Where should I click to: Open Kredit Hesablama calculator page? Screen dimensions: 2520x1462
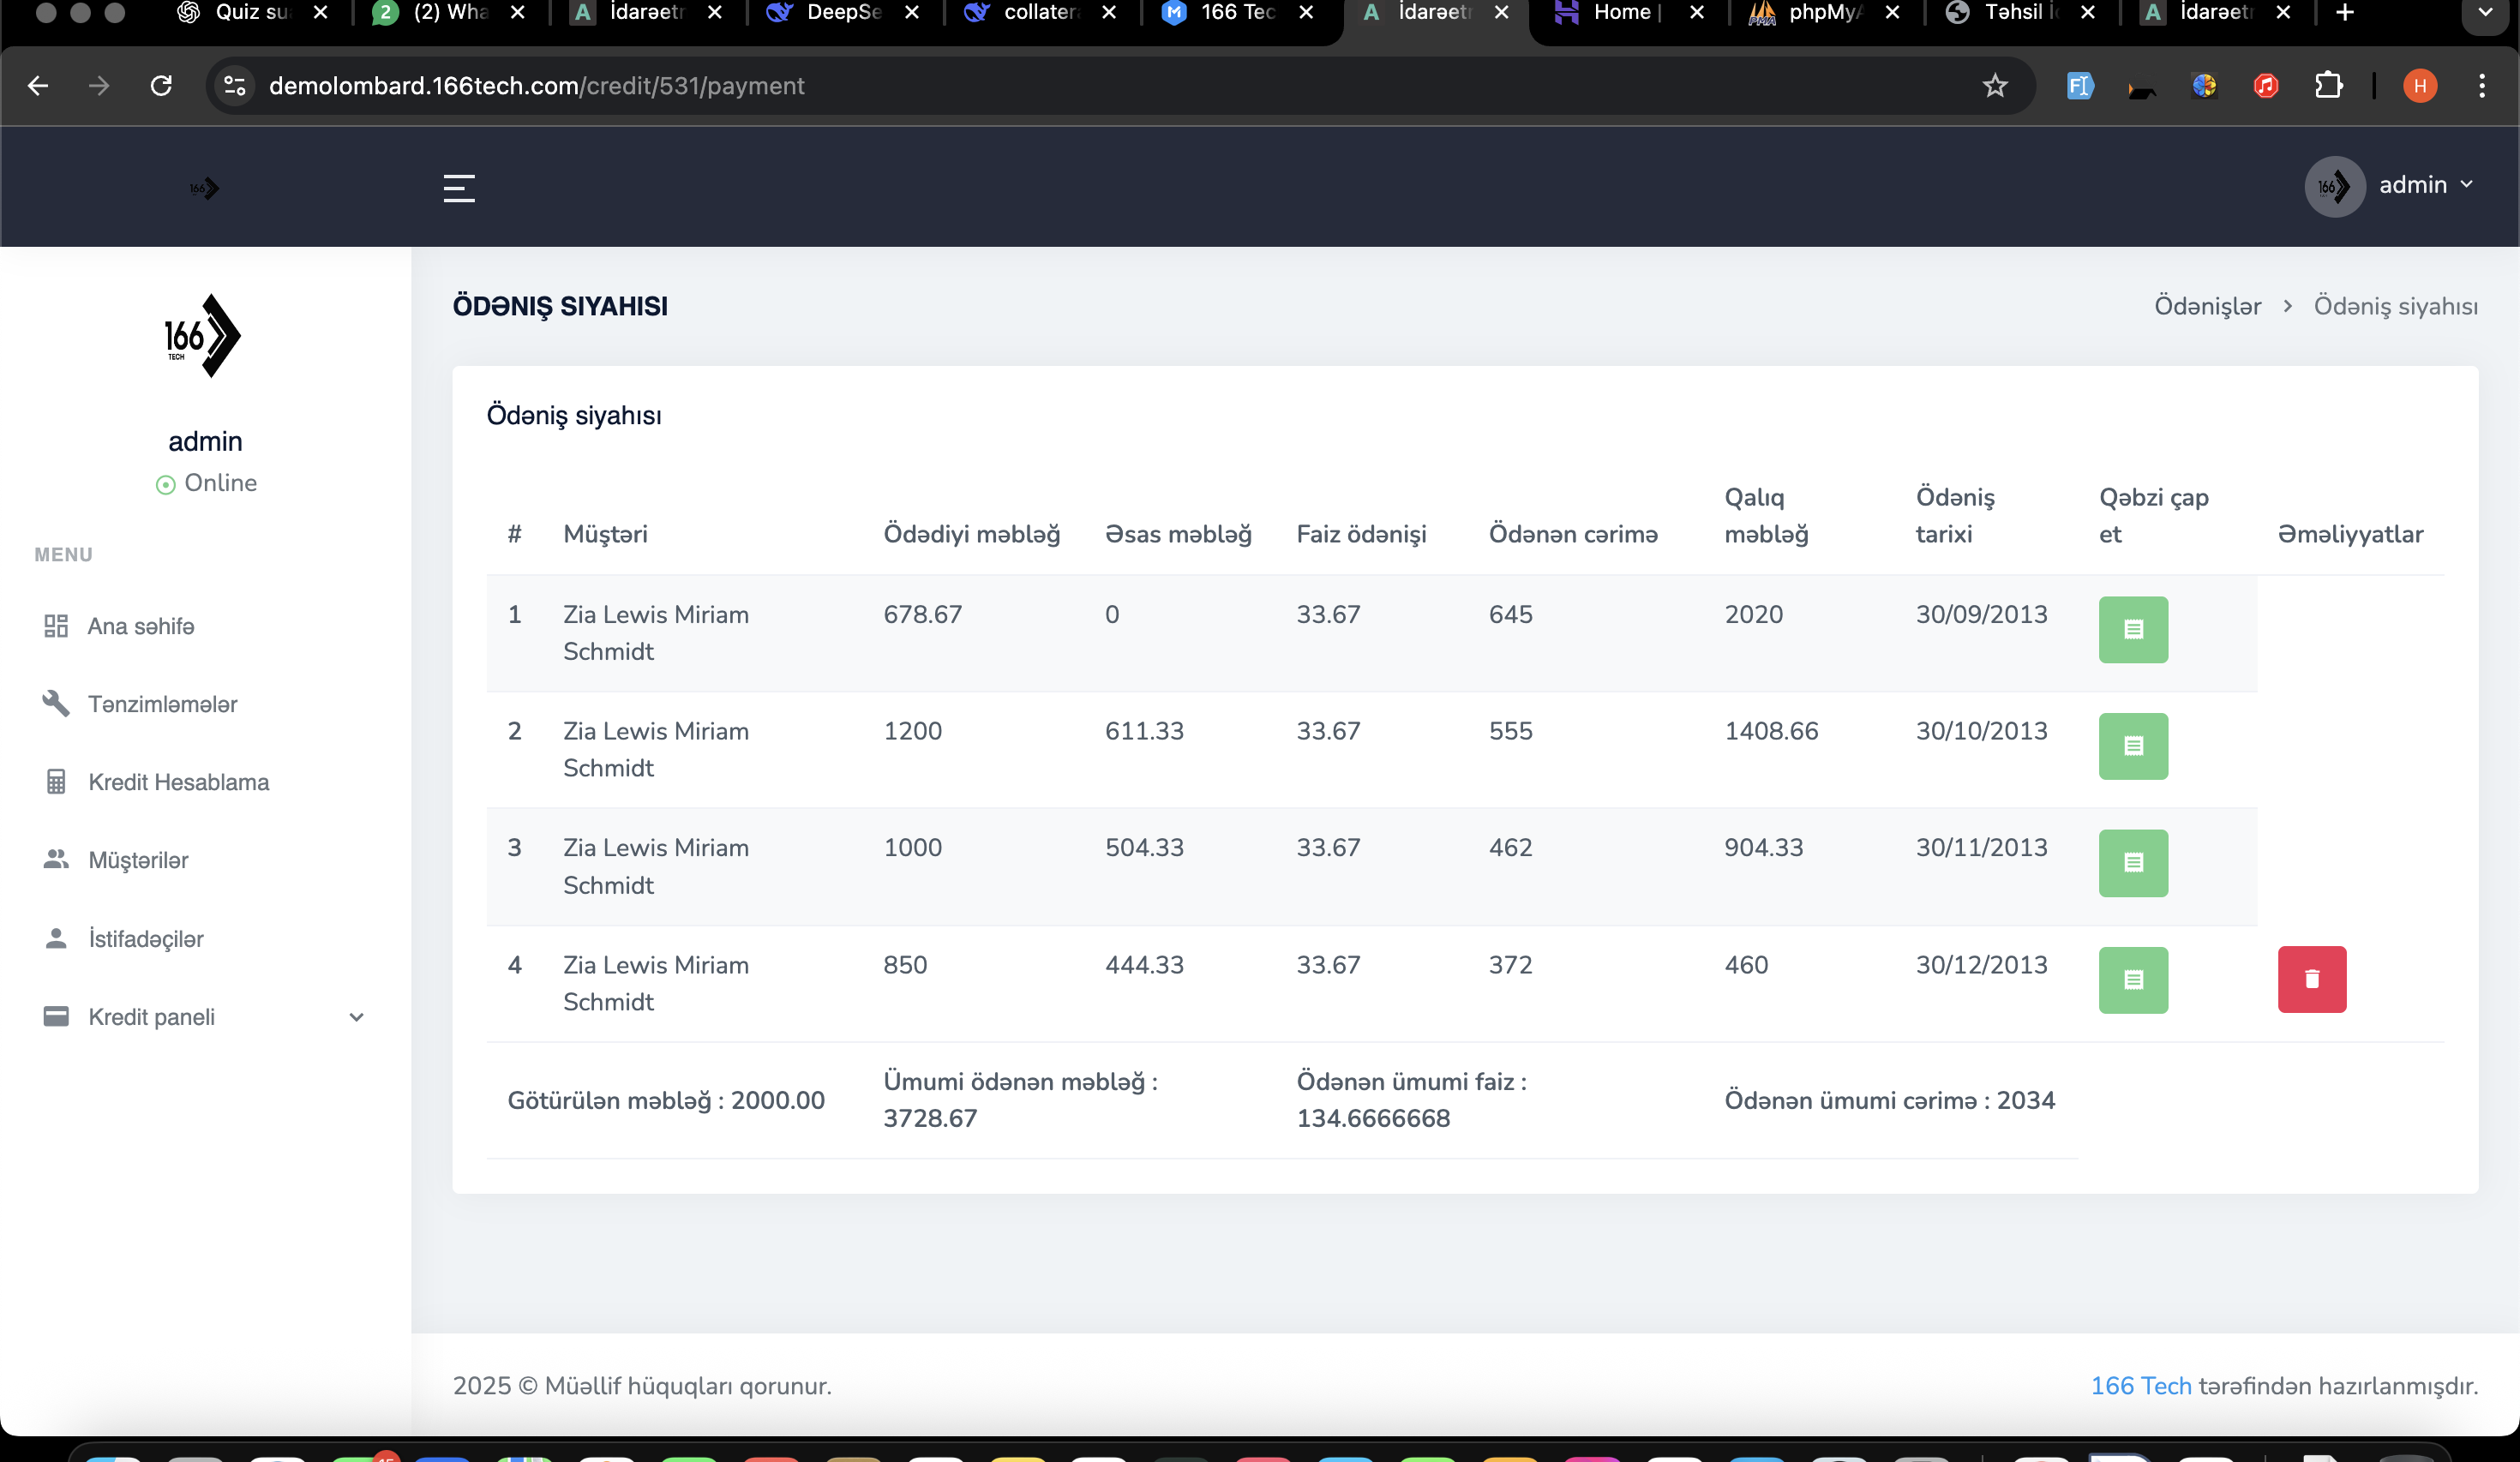[x=178, y=782]
